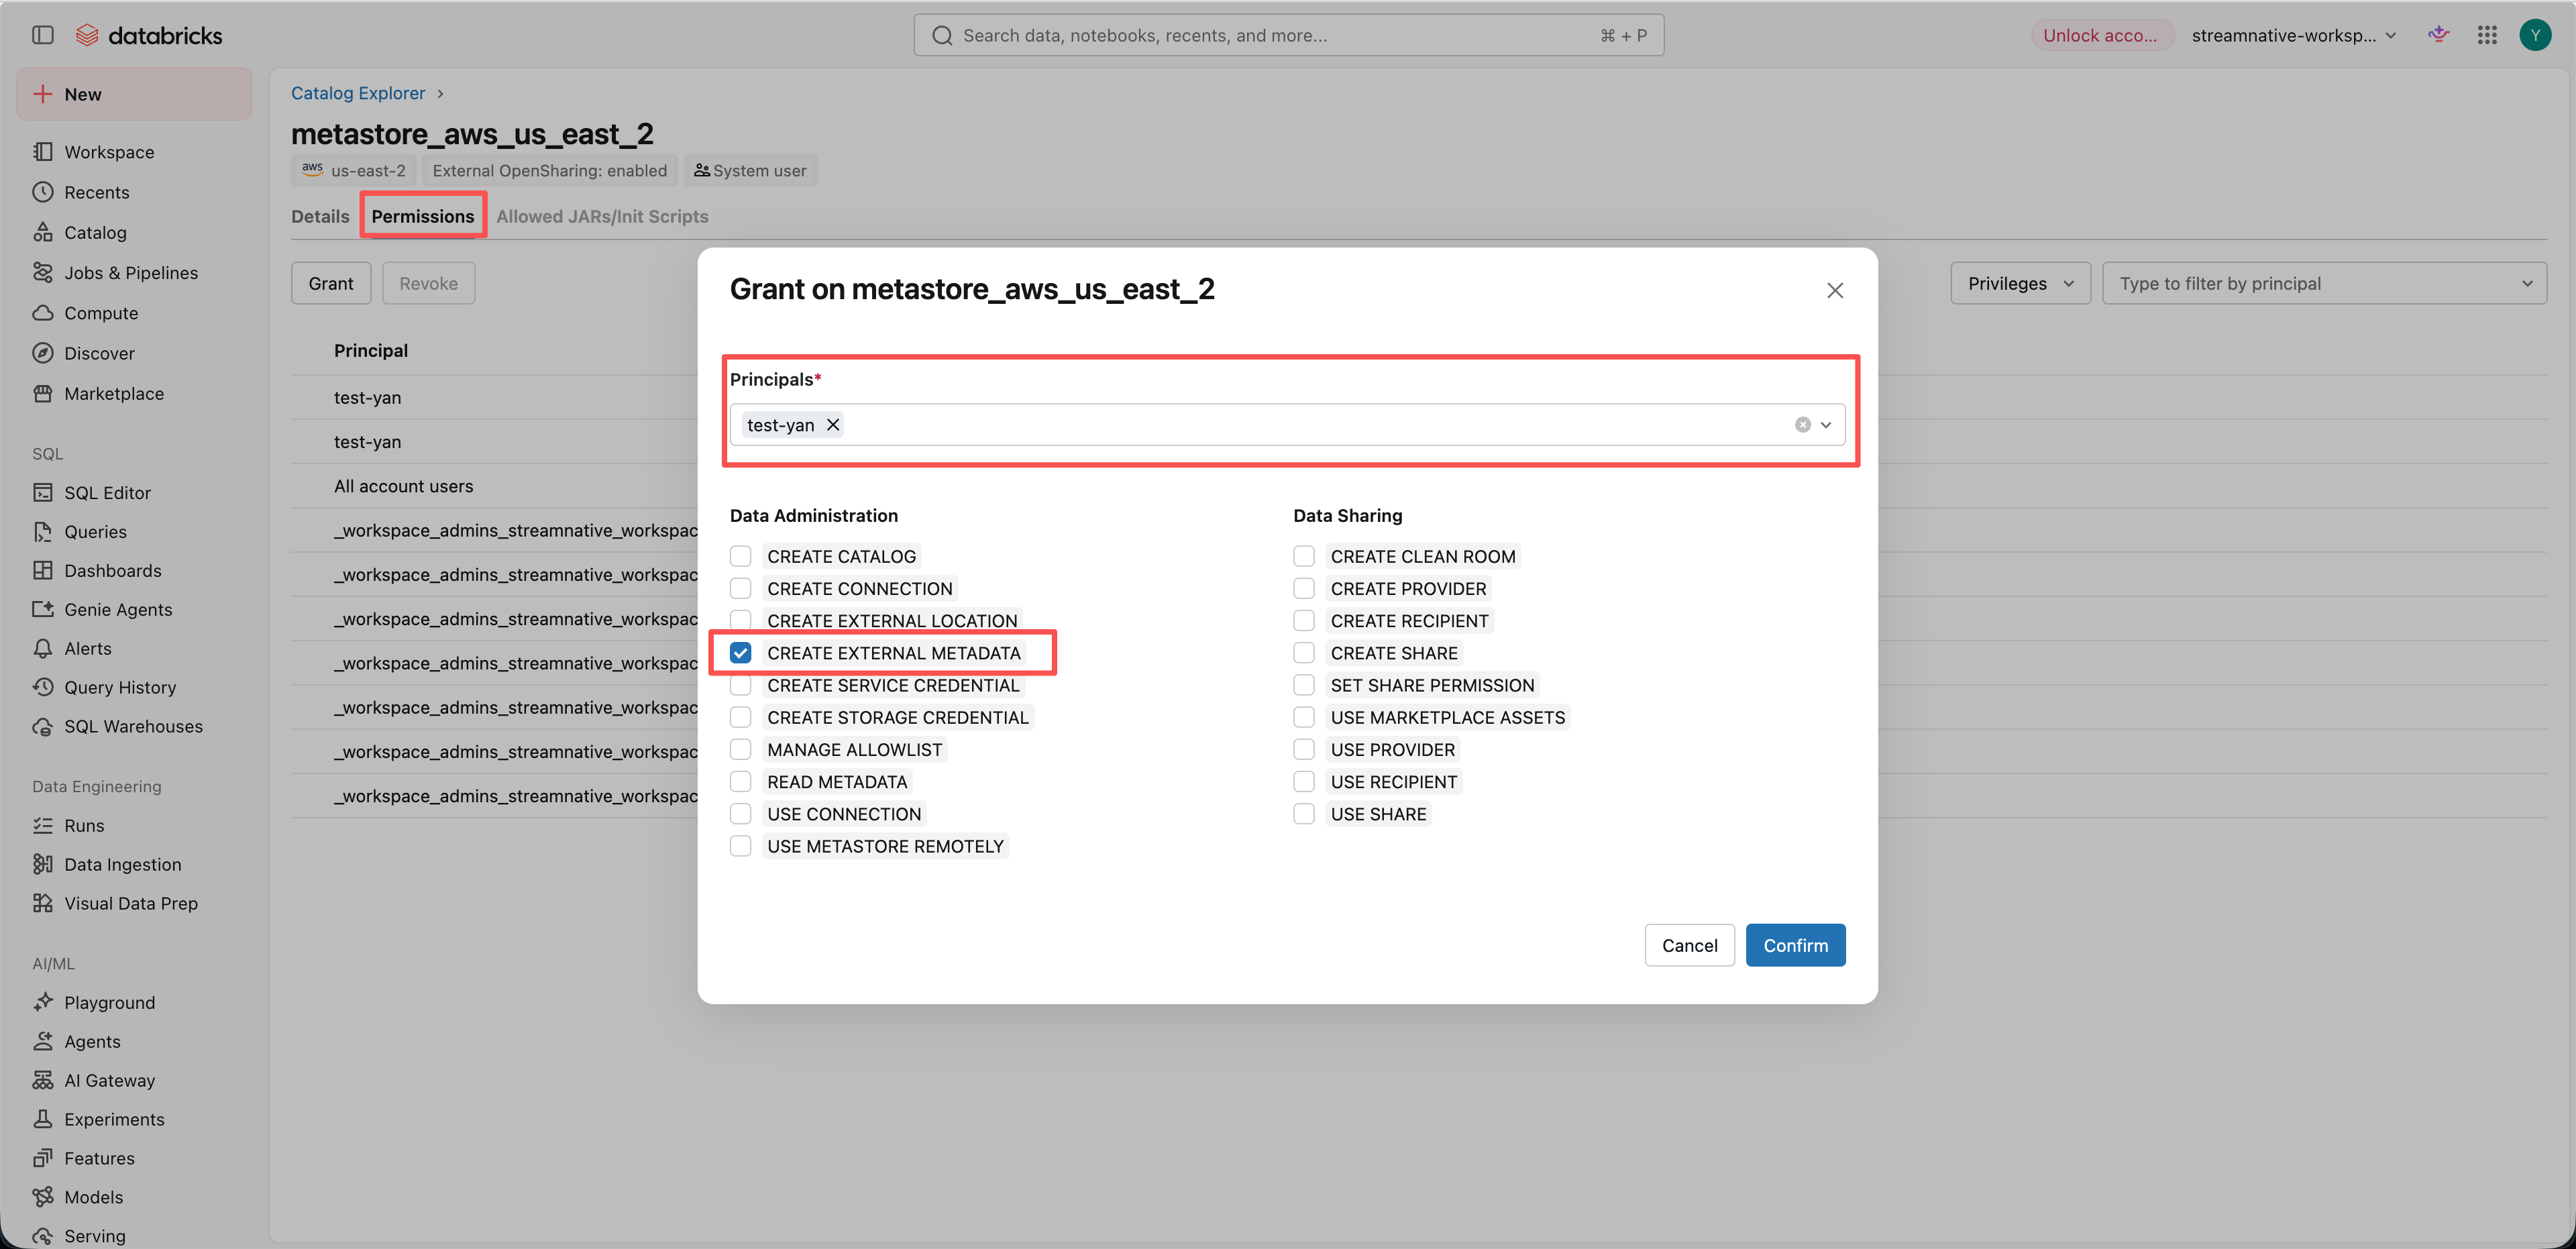This screenshot has width=2576, height=1249.
Task: Open the Databricks assistant sparkle icon
Action: coord(2438,35)
